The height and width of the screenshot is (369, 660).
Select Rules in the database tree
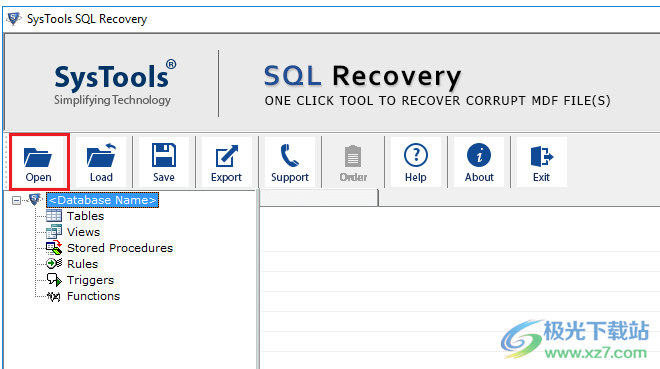(82, 264)
